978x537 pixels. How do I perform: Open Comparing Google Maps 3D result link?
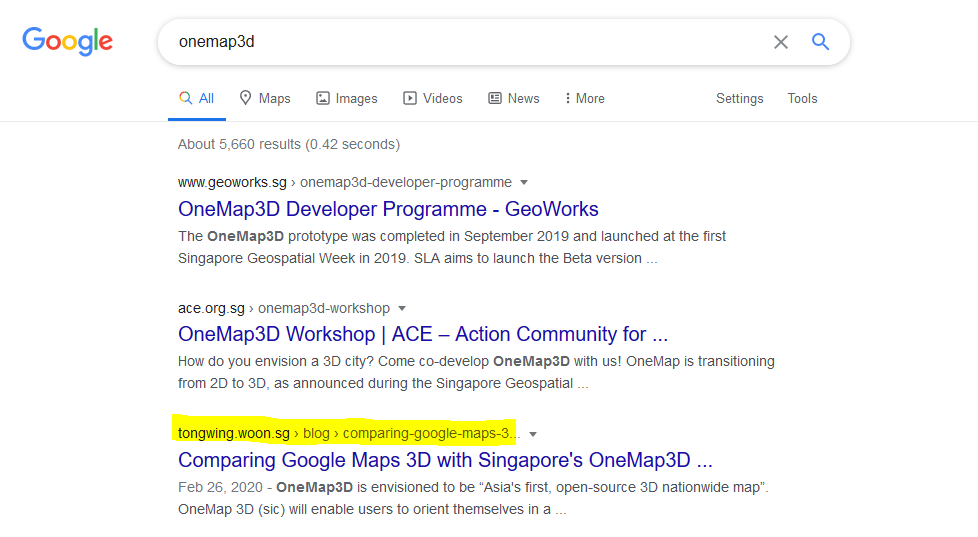coord(445,460)
